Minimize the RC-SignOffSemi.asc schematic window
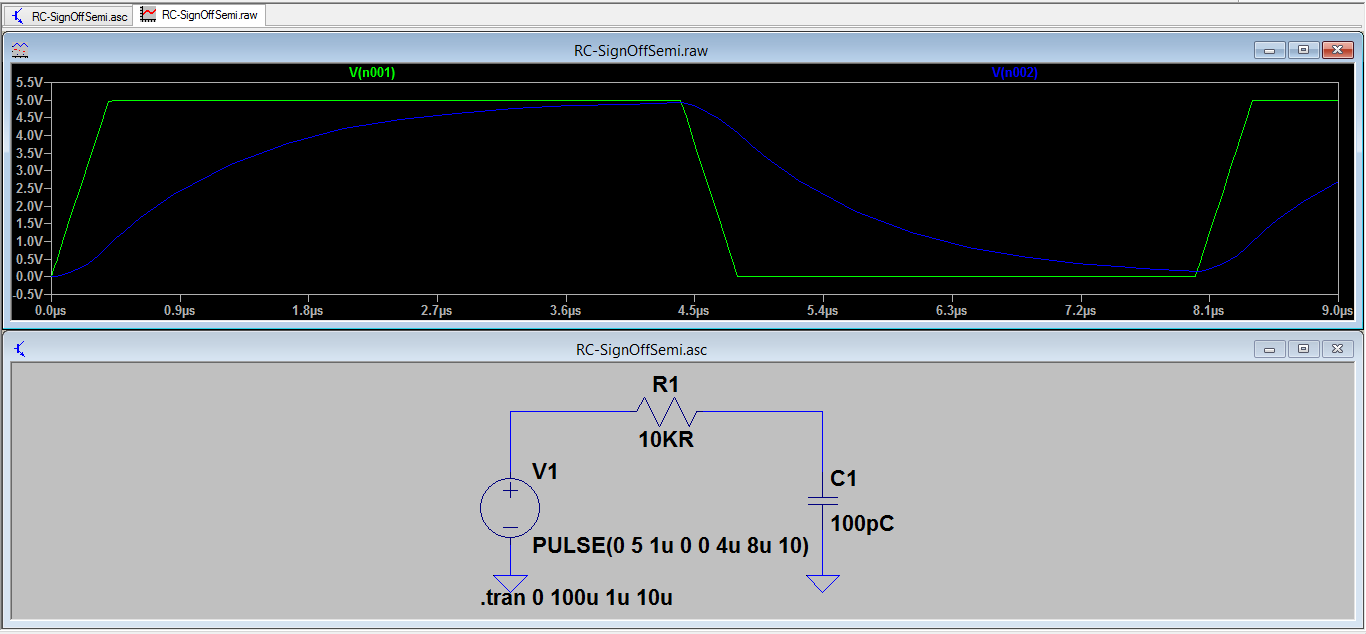Screen dimensions: 1366x634 (1270, 349)
